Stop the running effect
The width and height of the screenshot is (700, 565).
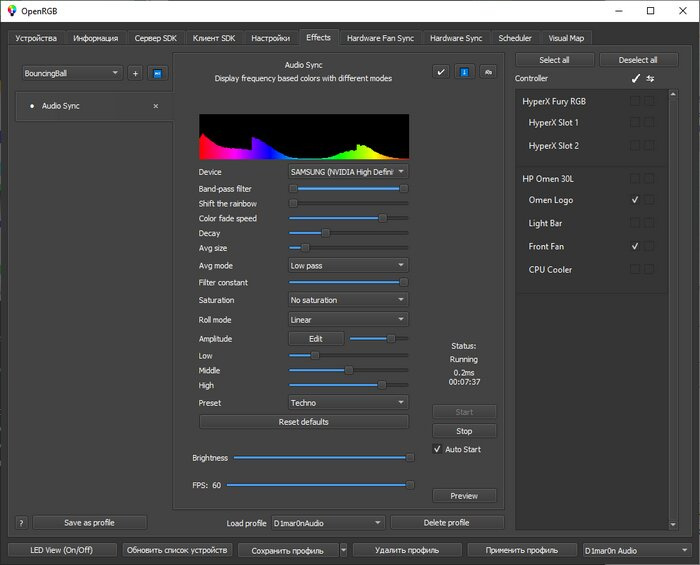pyautogui.click(x=464, y=431)
